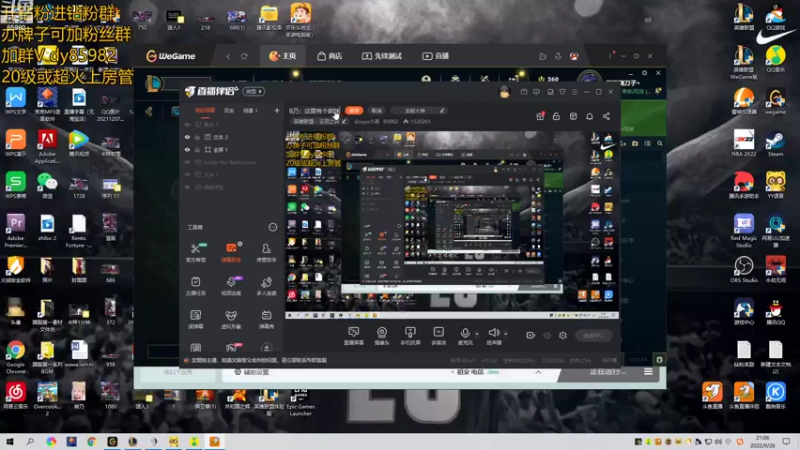The height and width of the screenshot is (450, 800).
Task: Open the 读弹幕 tool in toolbox
Action: (x=195, y=319)
